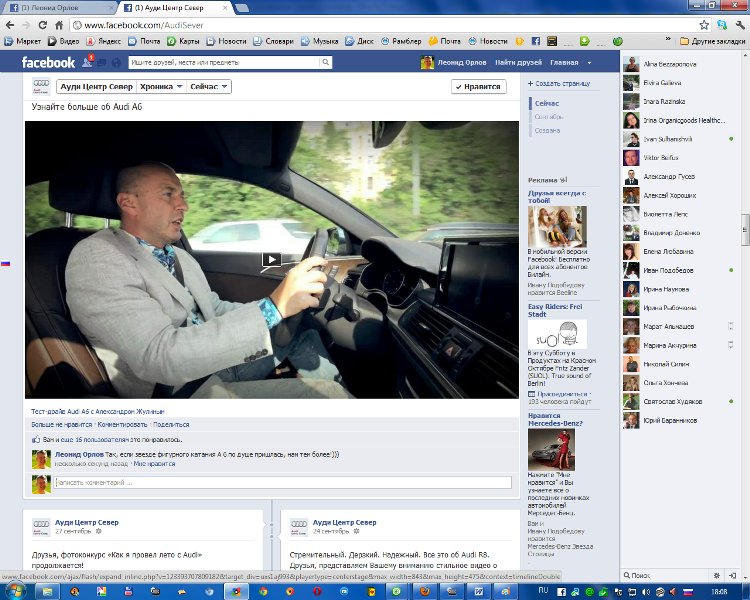Select Сейчас in timeline navigator
750x600 pixels.
(547, 103)
